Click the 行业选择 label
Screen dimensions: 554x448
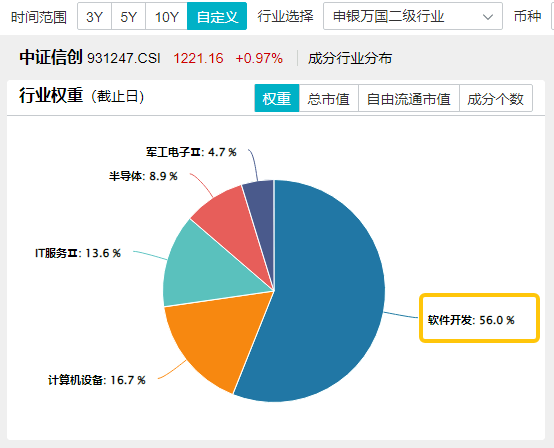(285, 16)
